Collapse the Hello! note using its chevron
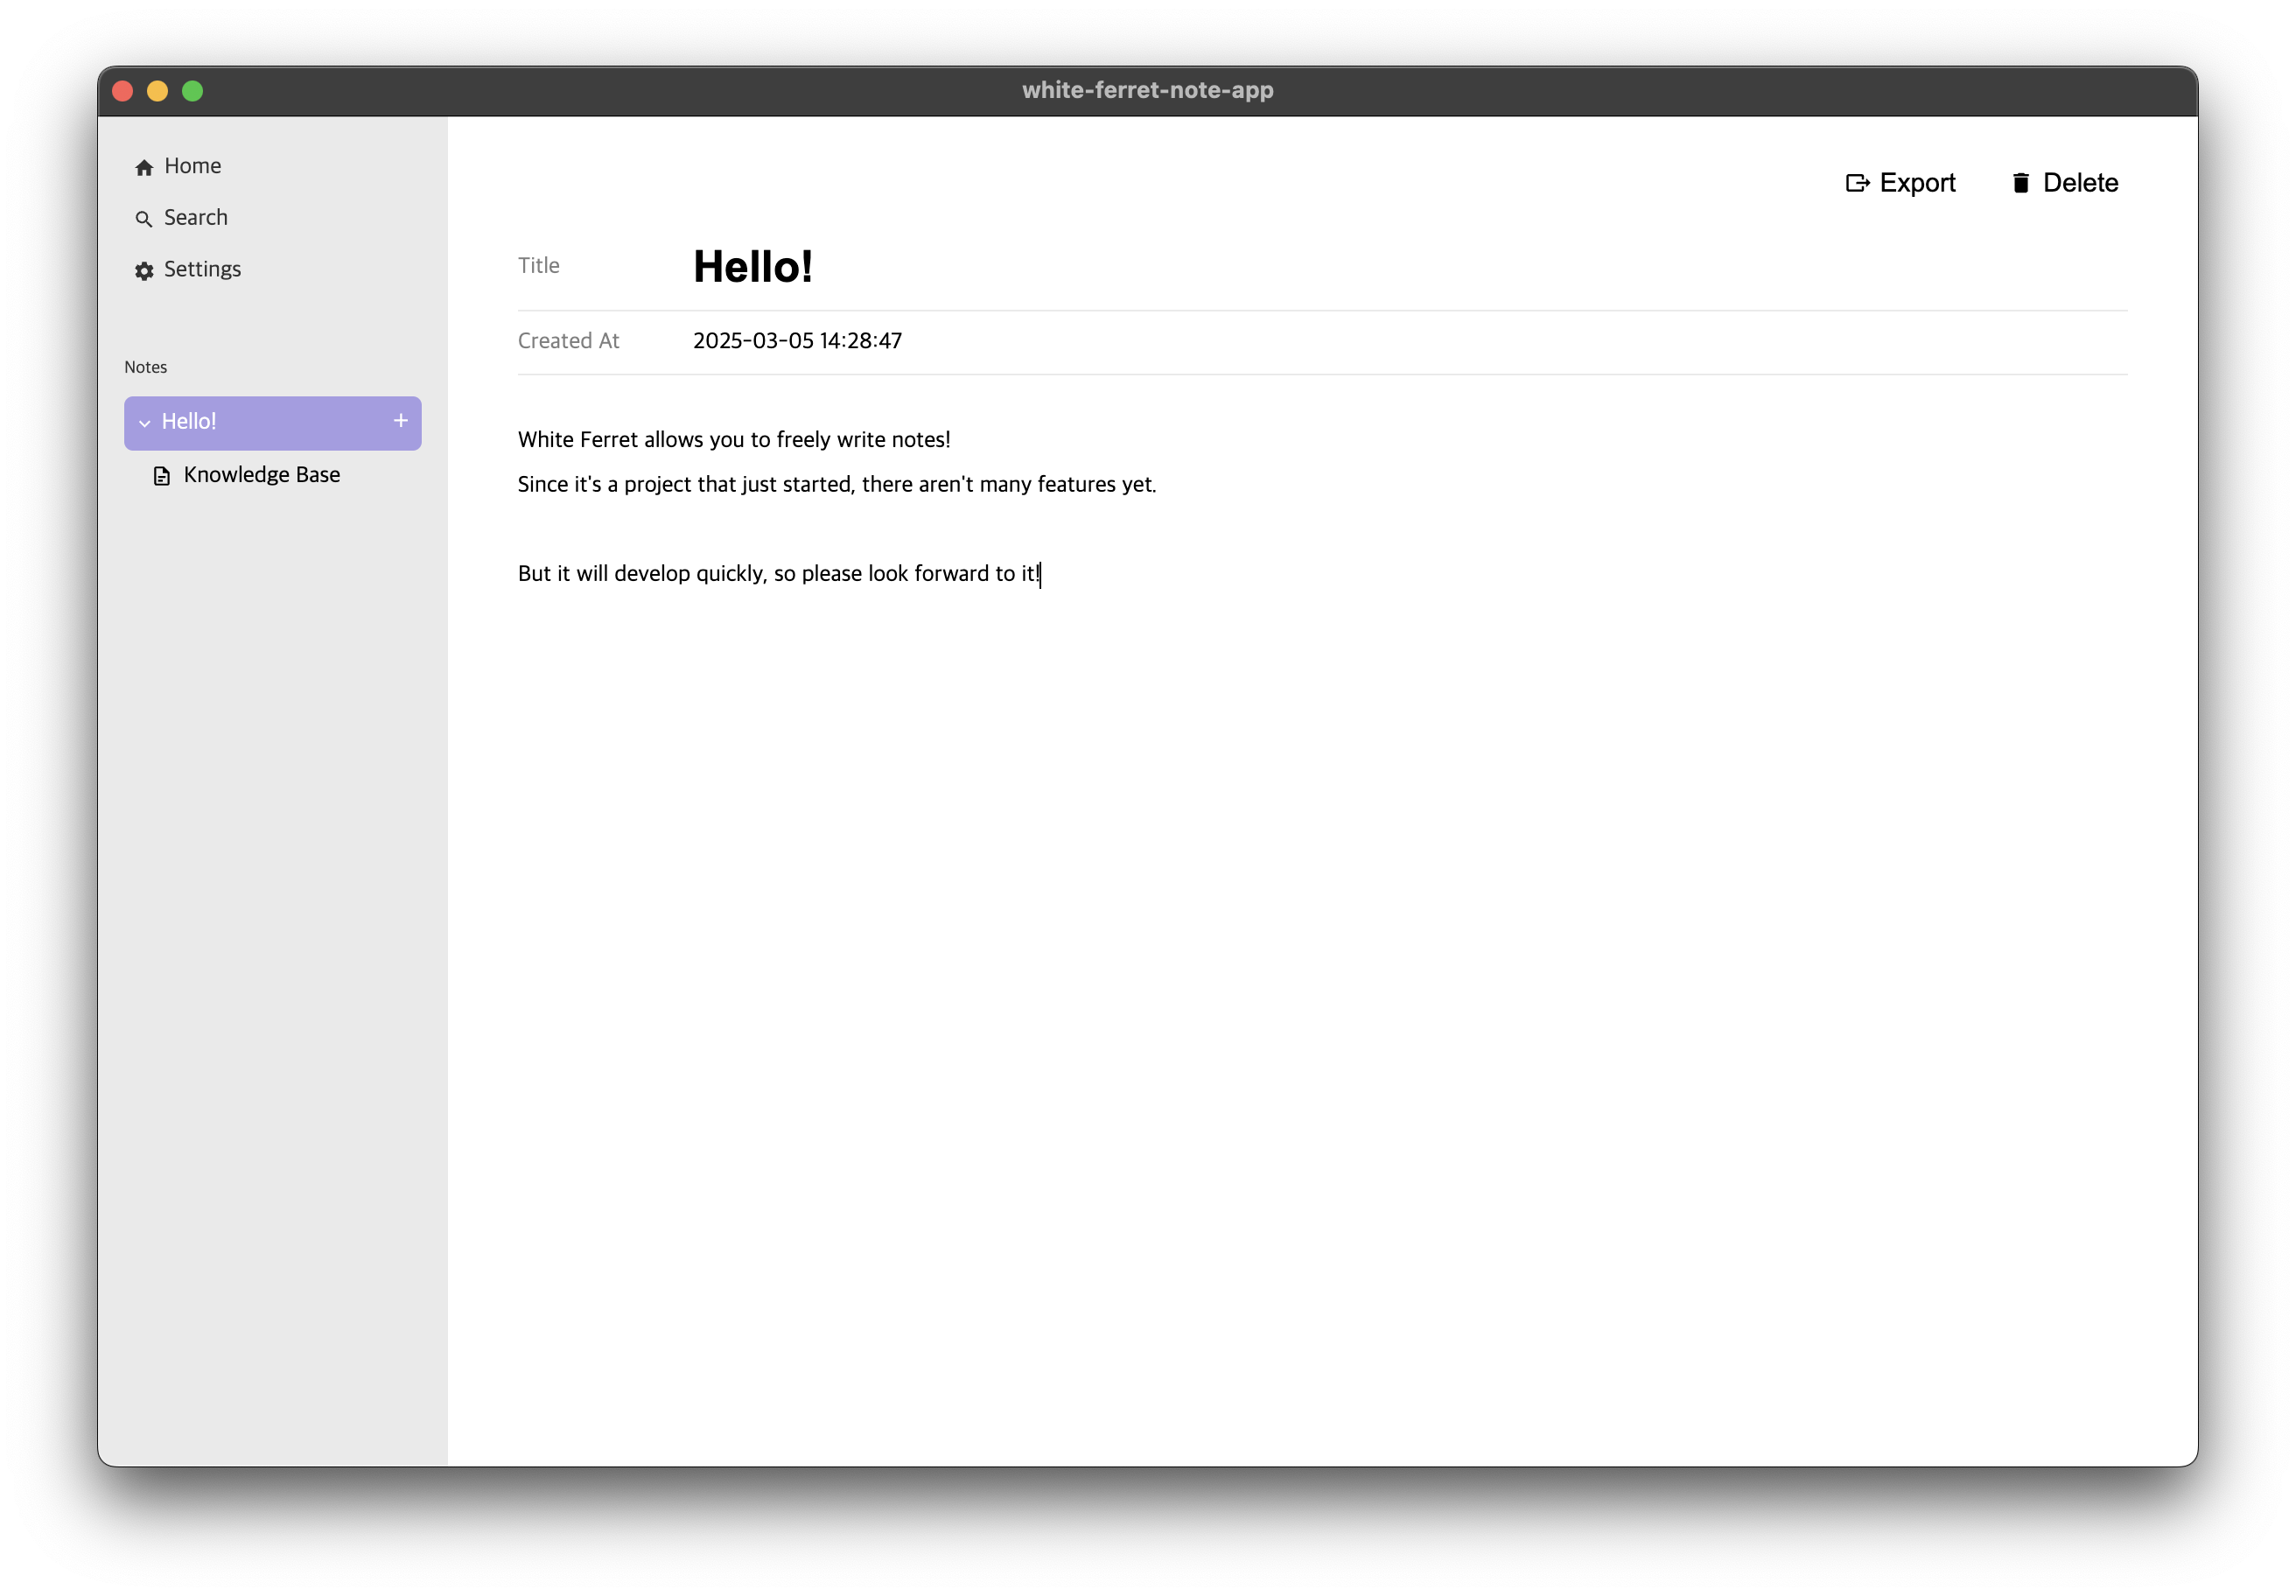2296x1596 pixels. [145, 423]
